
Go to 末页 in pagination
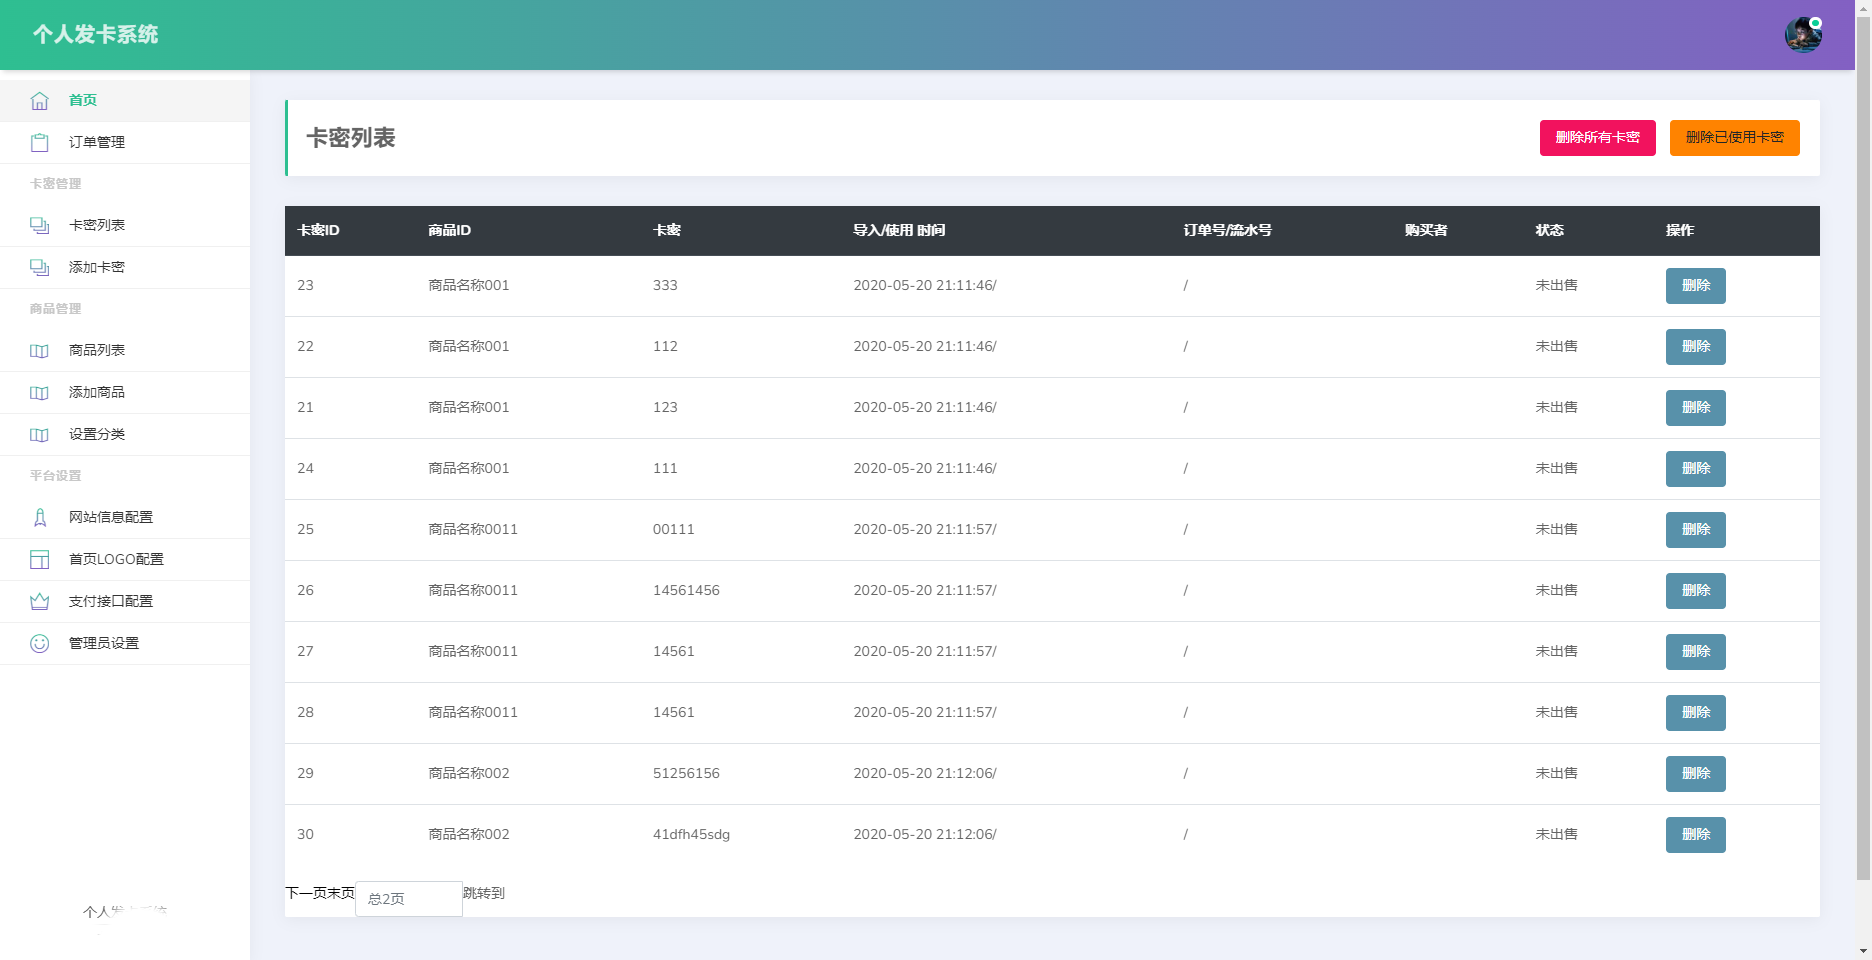tap(341, 894)
